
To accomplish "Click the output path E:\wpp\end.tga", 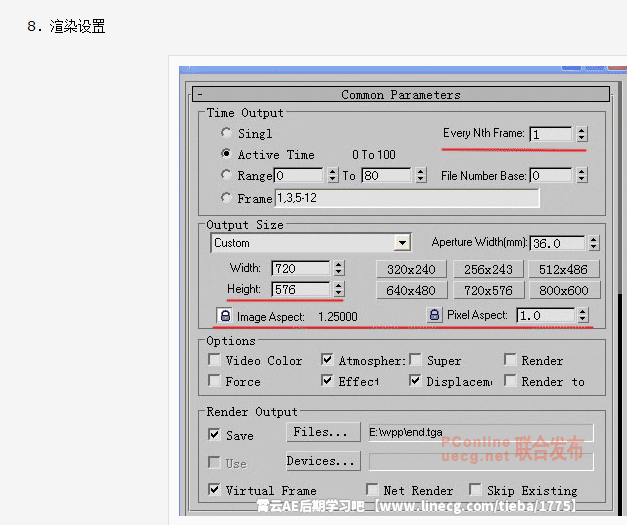I will [x=481, y=432].
